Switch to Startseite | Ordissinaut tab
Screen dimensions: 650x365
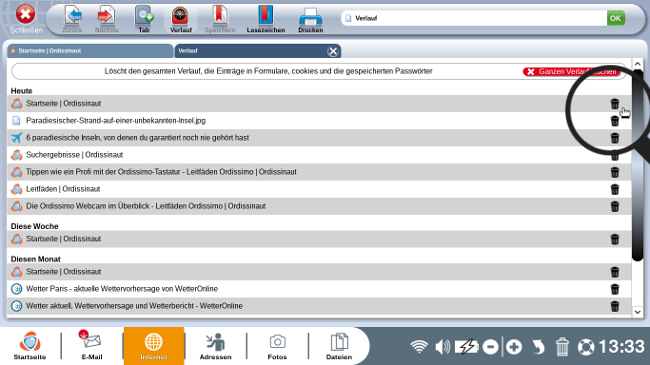[x=90, y=51]
